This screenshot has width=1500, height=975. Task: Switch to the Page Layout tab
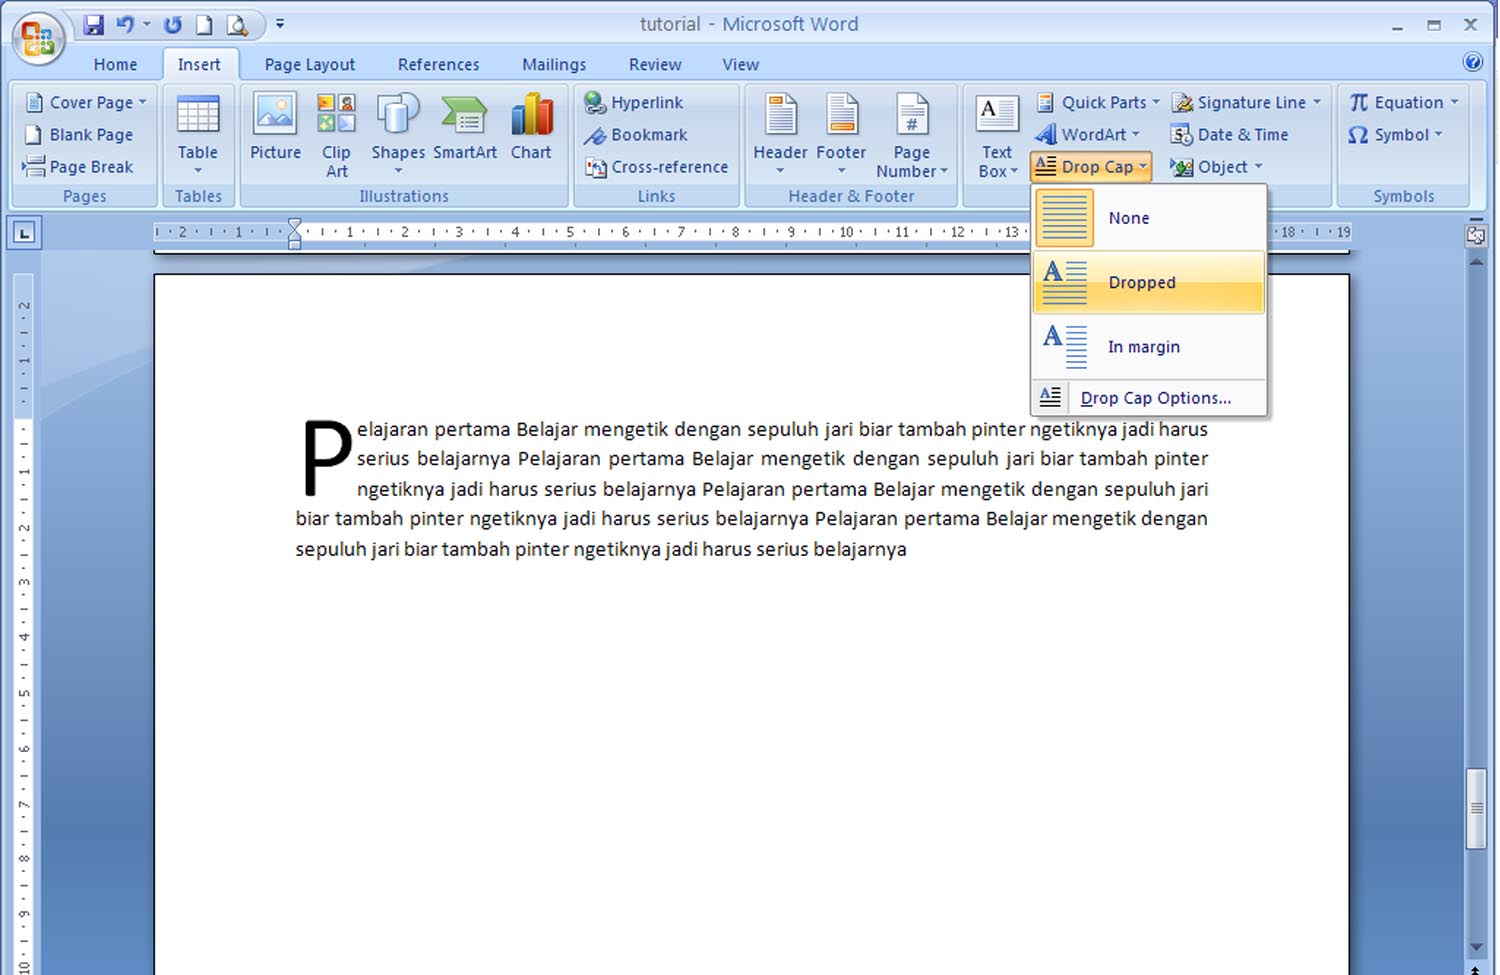coord(309,63)
